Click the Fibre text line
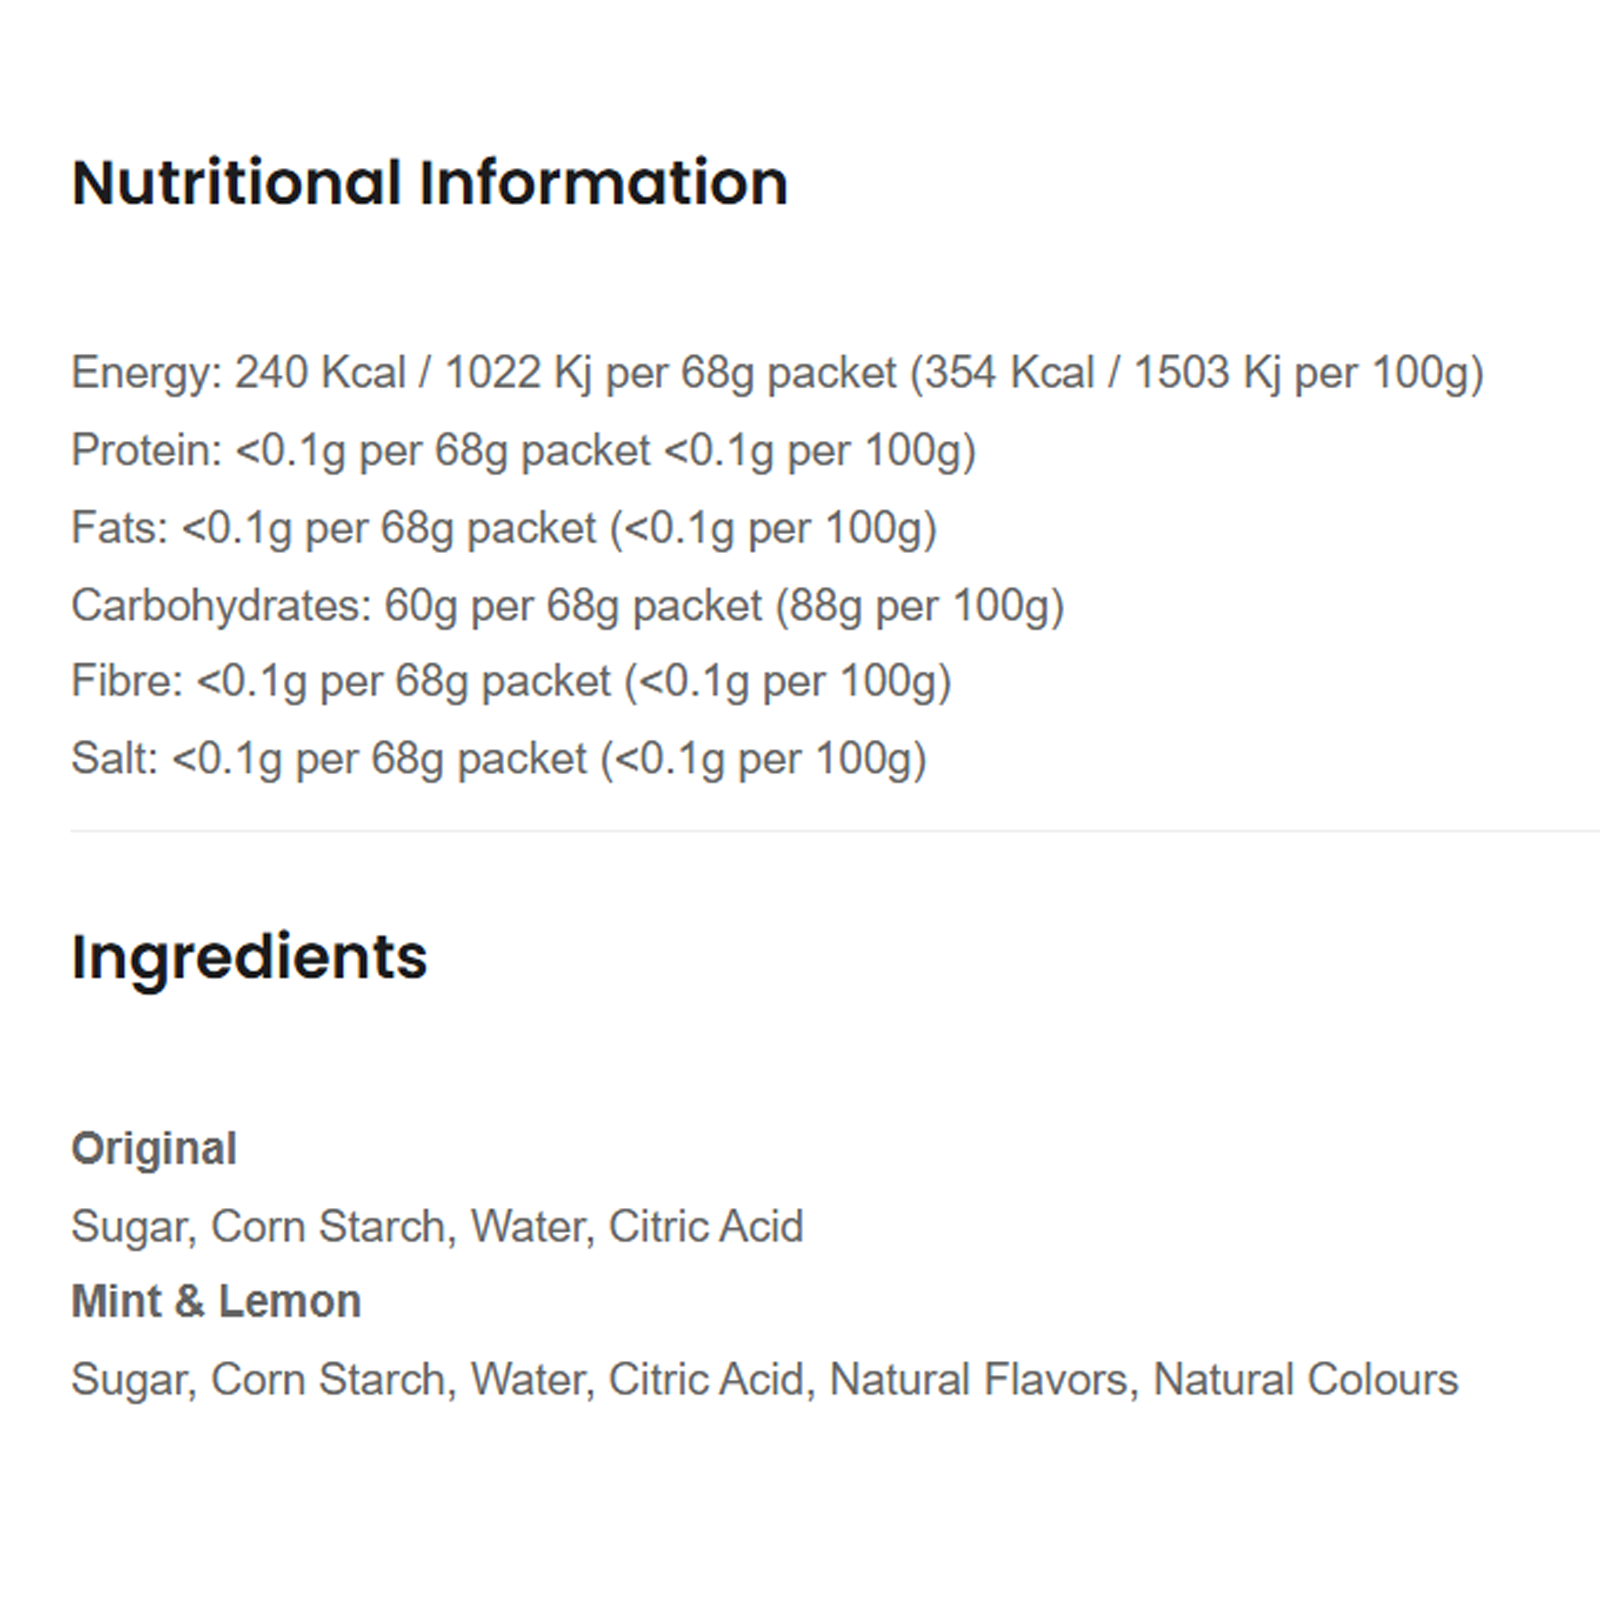The height and width of the screenshot is (1600, 1600). 511,682
